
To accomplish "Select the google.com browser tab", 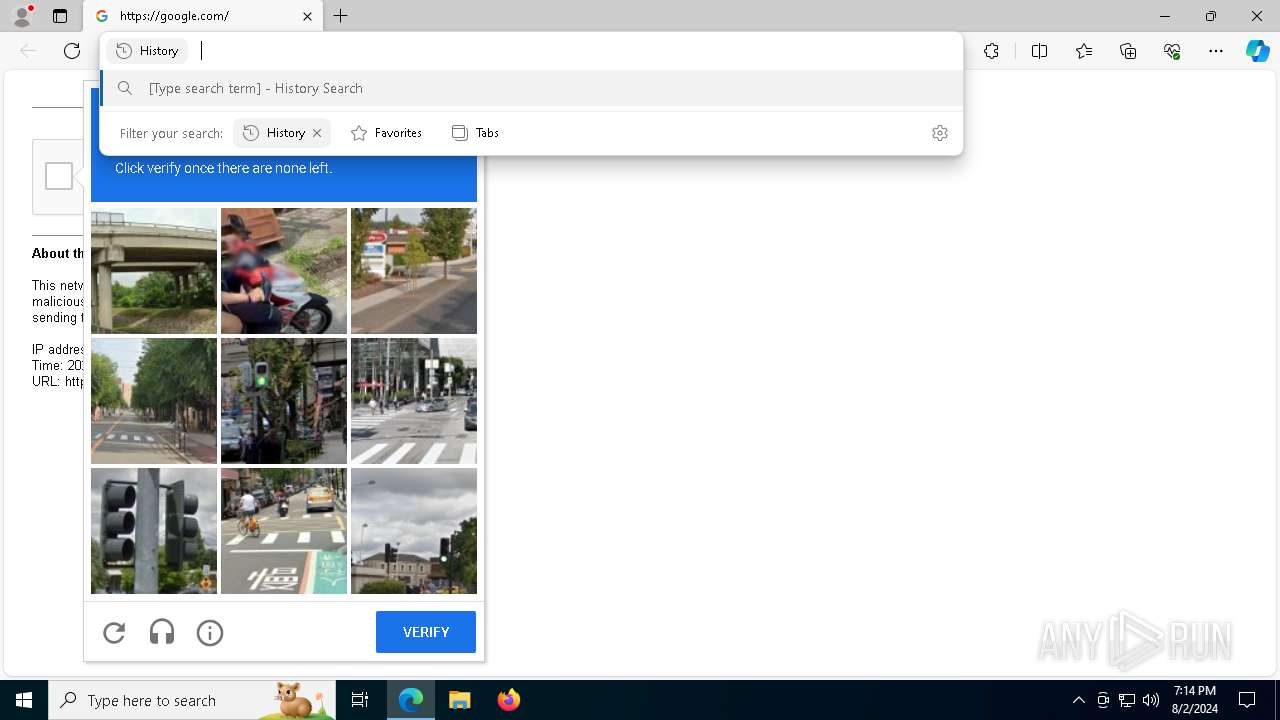I will [204, 16].
